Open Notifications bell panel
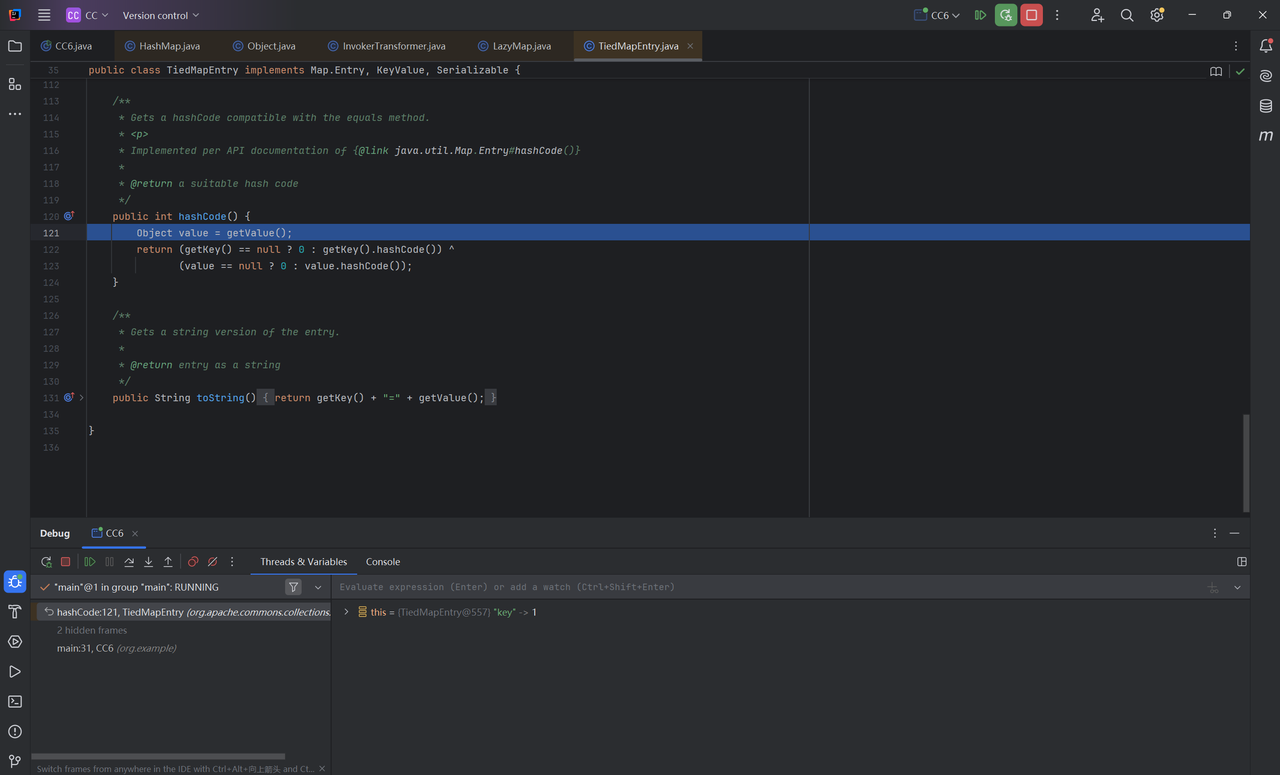The height and width of the screenshot is (775, 1280). pos(1266,46)
